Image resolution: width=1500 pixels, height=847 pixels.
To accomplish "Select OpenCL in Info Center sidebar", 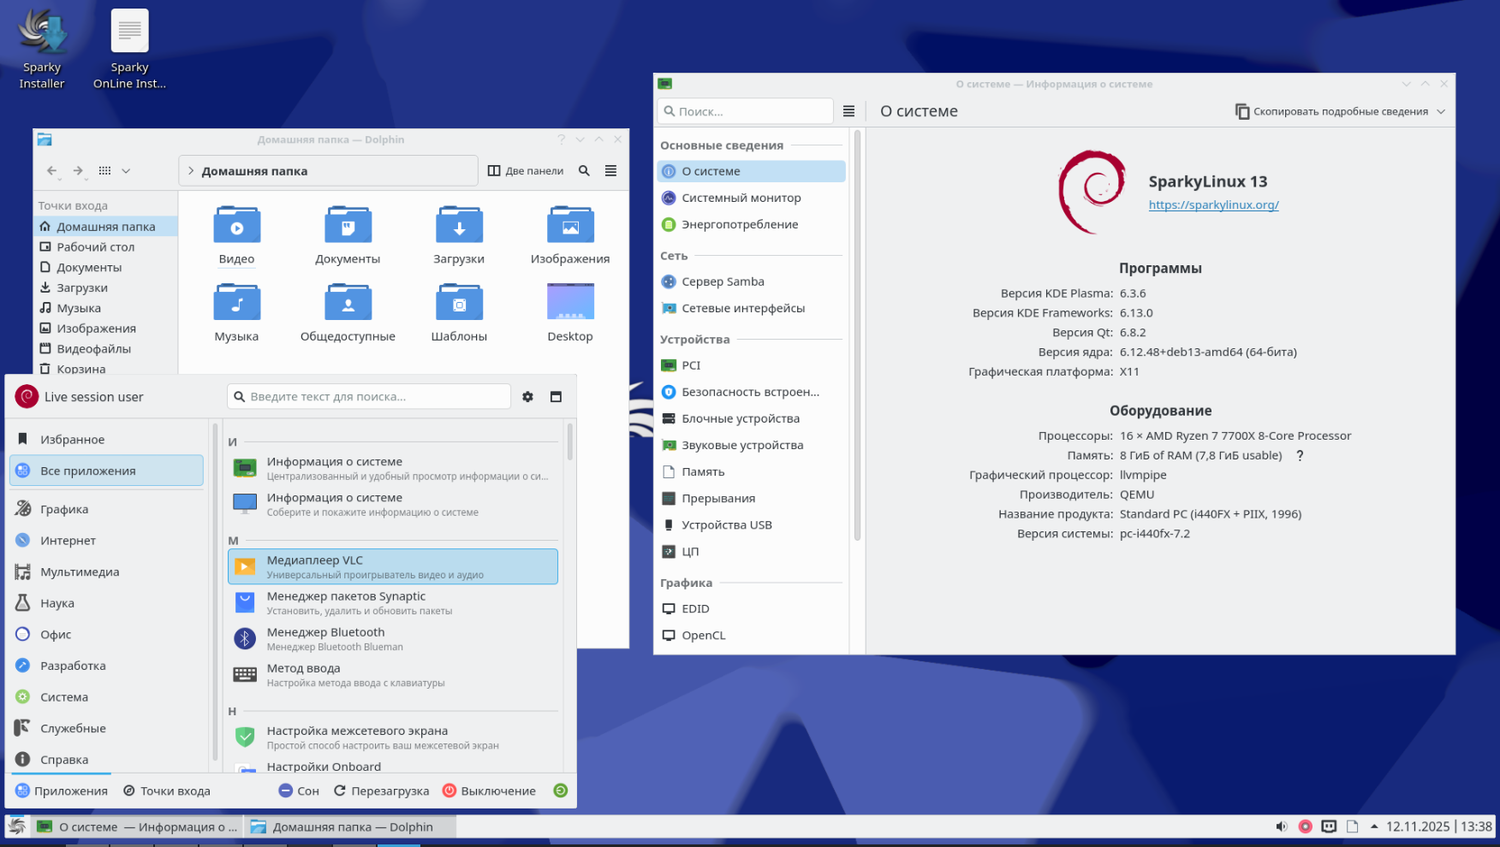I will pyautogui.click(x=751, y=635).
